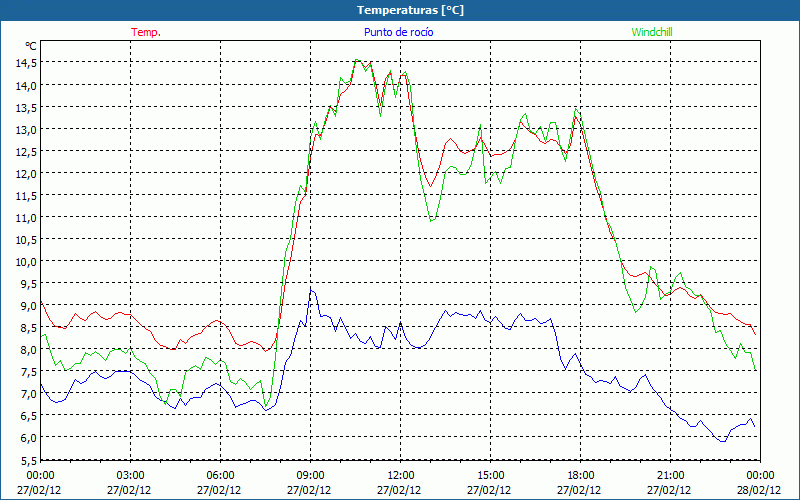Click the 12:00 time label
Screen dimensions: 800x500
click(401, 475)
